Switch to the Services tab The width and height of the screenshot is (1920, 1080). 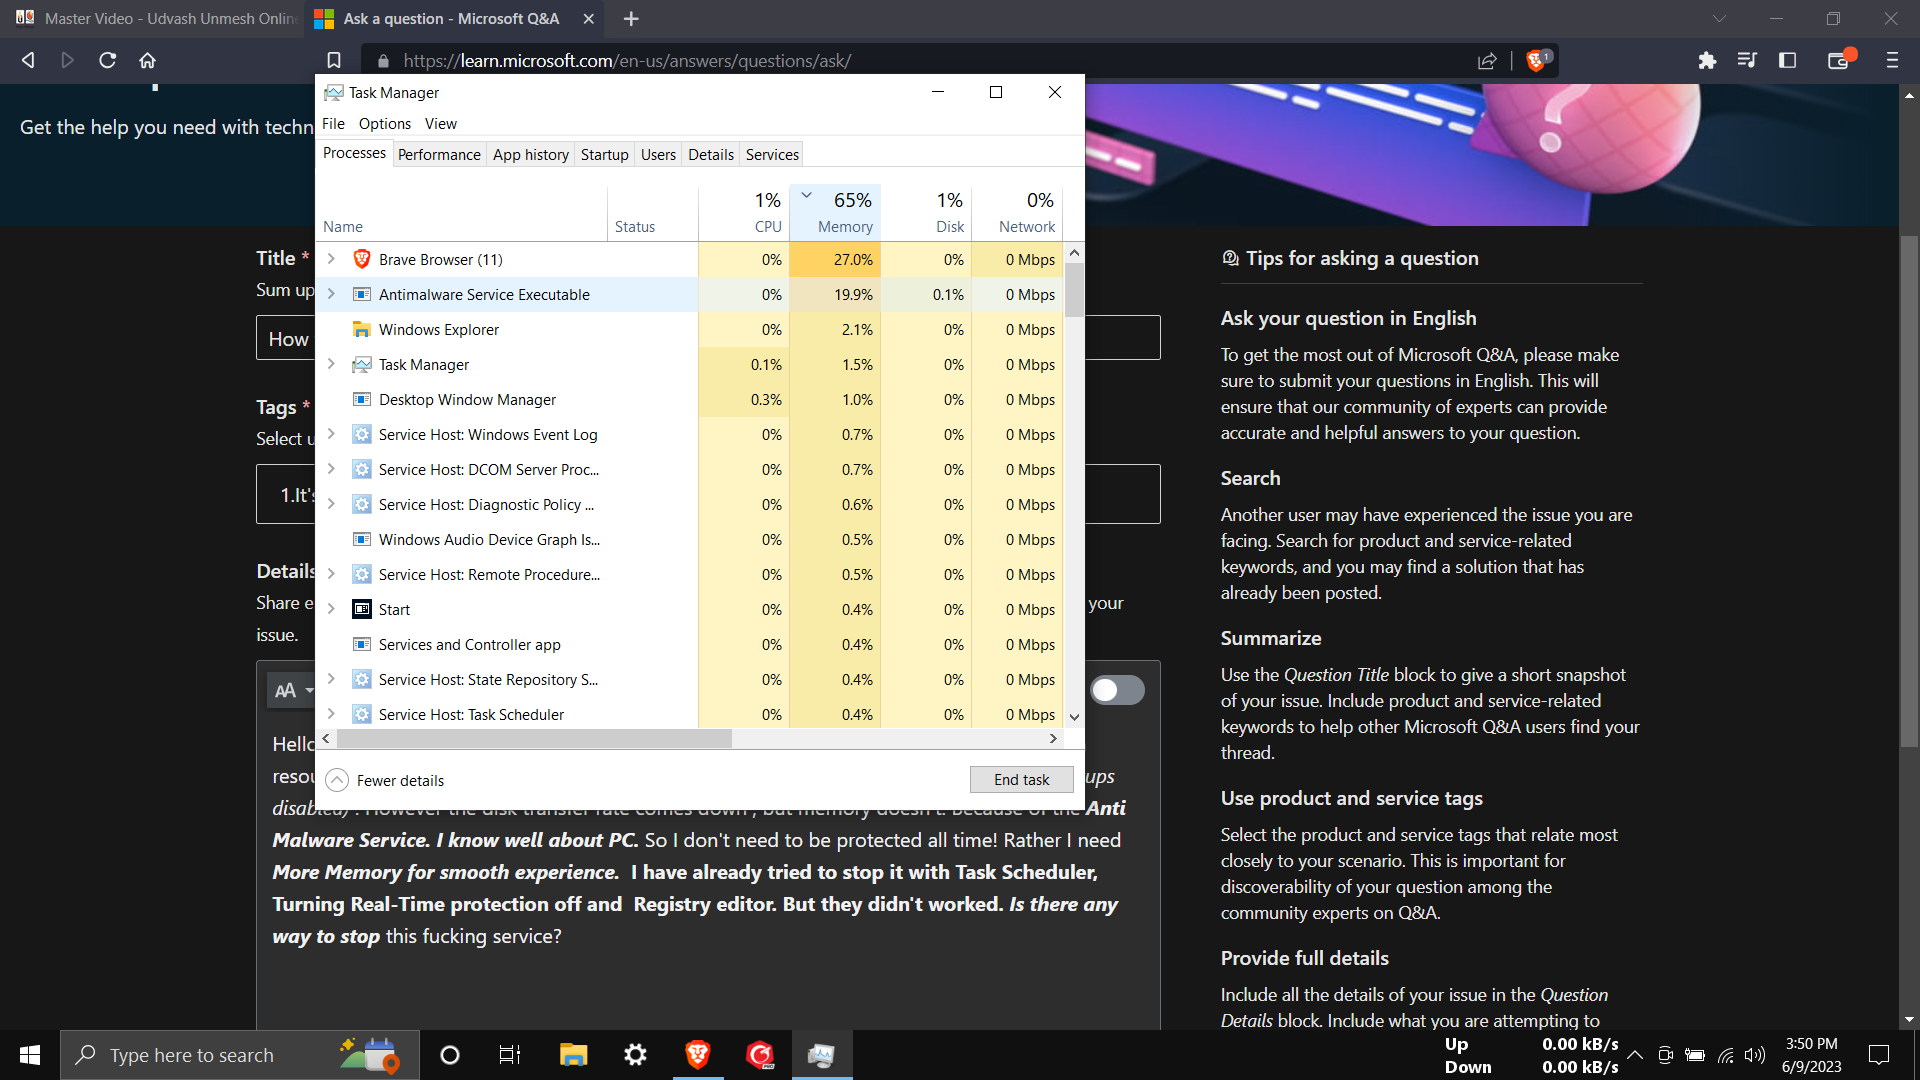point(772,155)
